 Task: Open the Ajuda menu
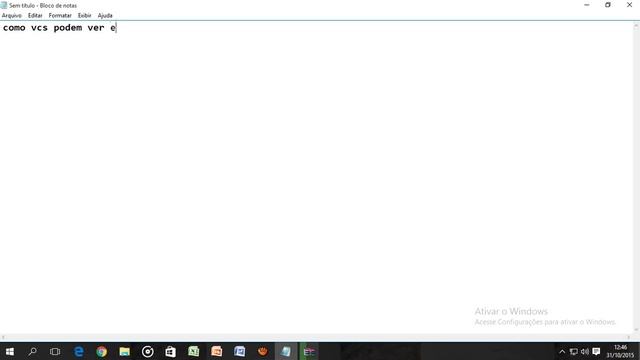point(105,16)
